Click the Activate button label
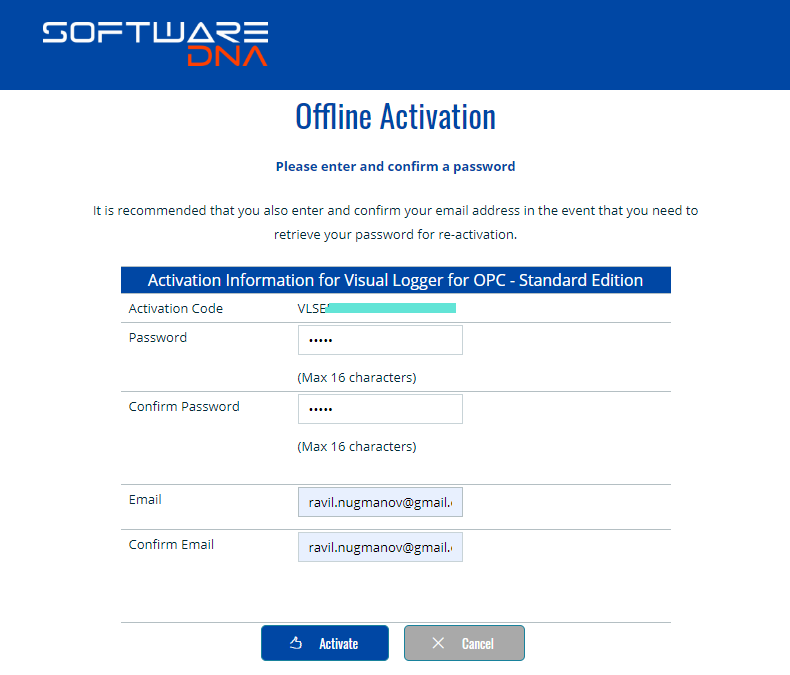 [339, 643]
